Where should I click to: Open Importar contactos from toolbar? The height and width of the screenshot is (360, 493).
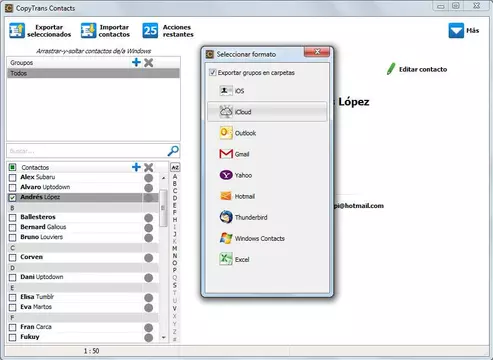[x=105, y=31]
